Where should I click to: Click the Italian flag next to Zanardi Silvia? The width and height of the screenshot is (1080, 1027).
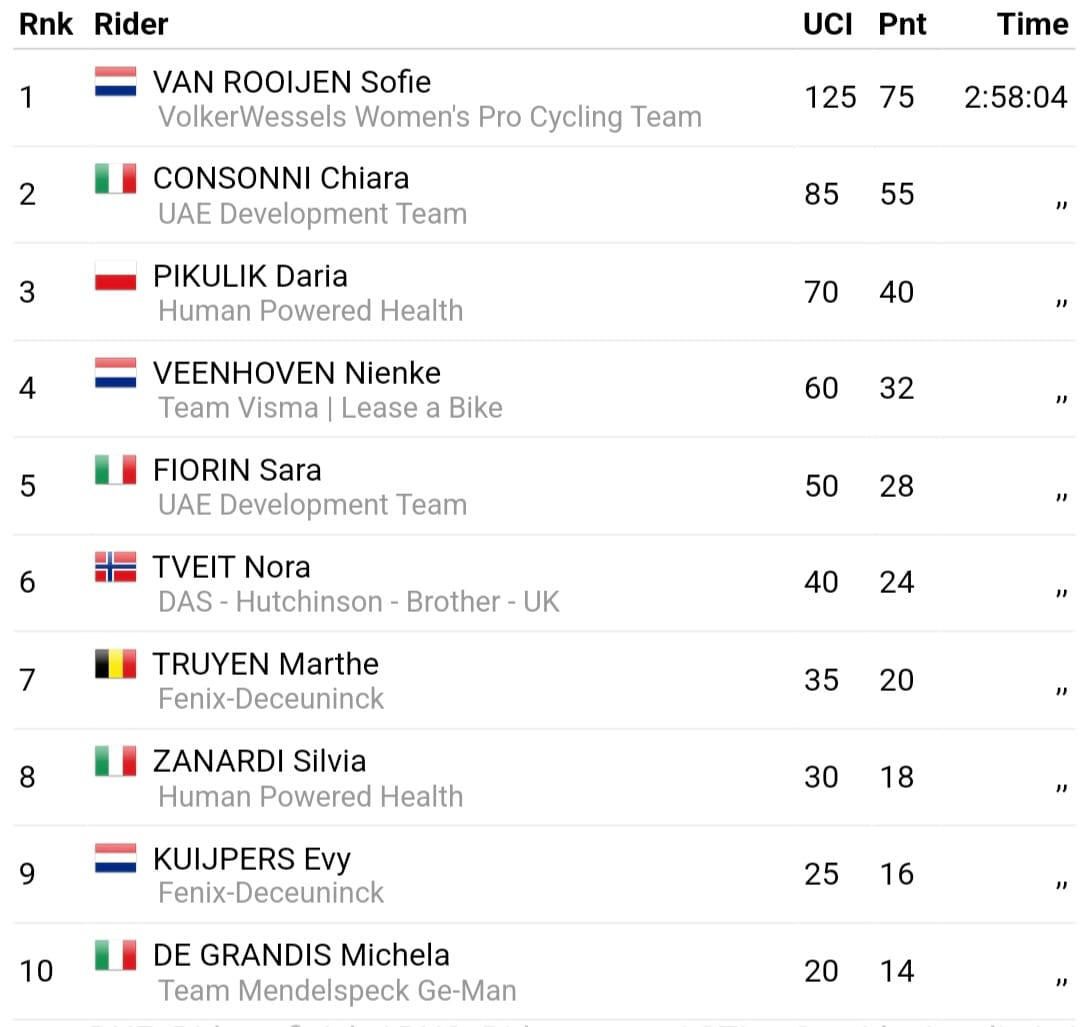coord(115,761)
